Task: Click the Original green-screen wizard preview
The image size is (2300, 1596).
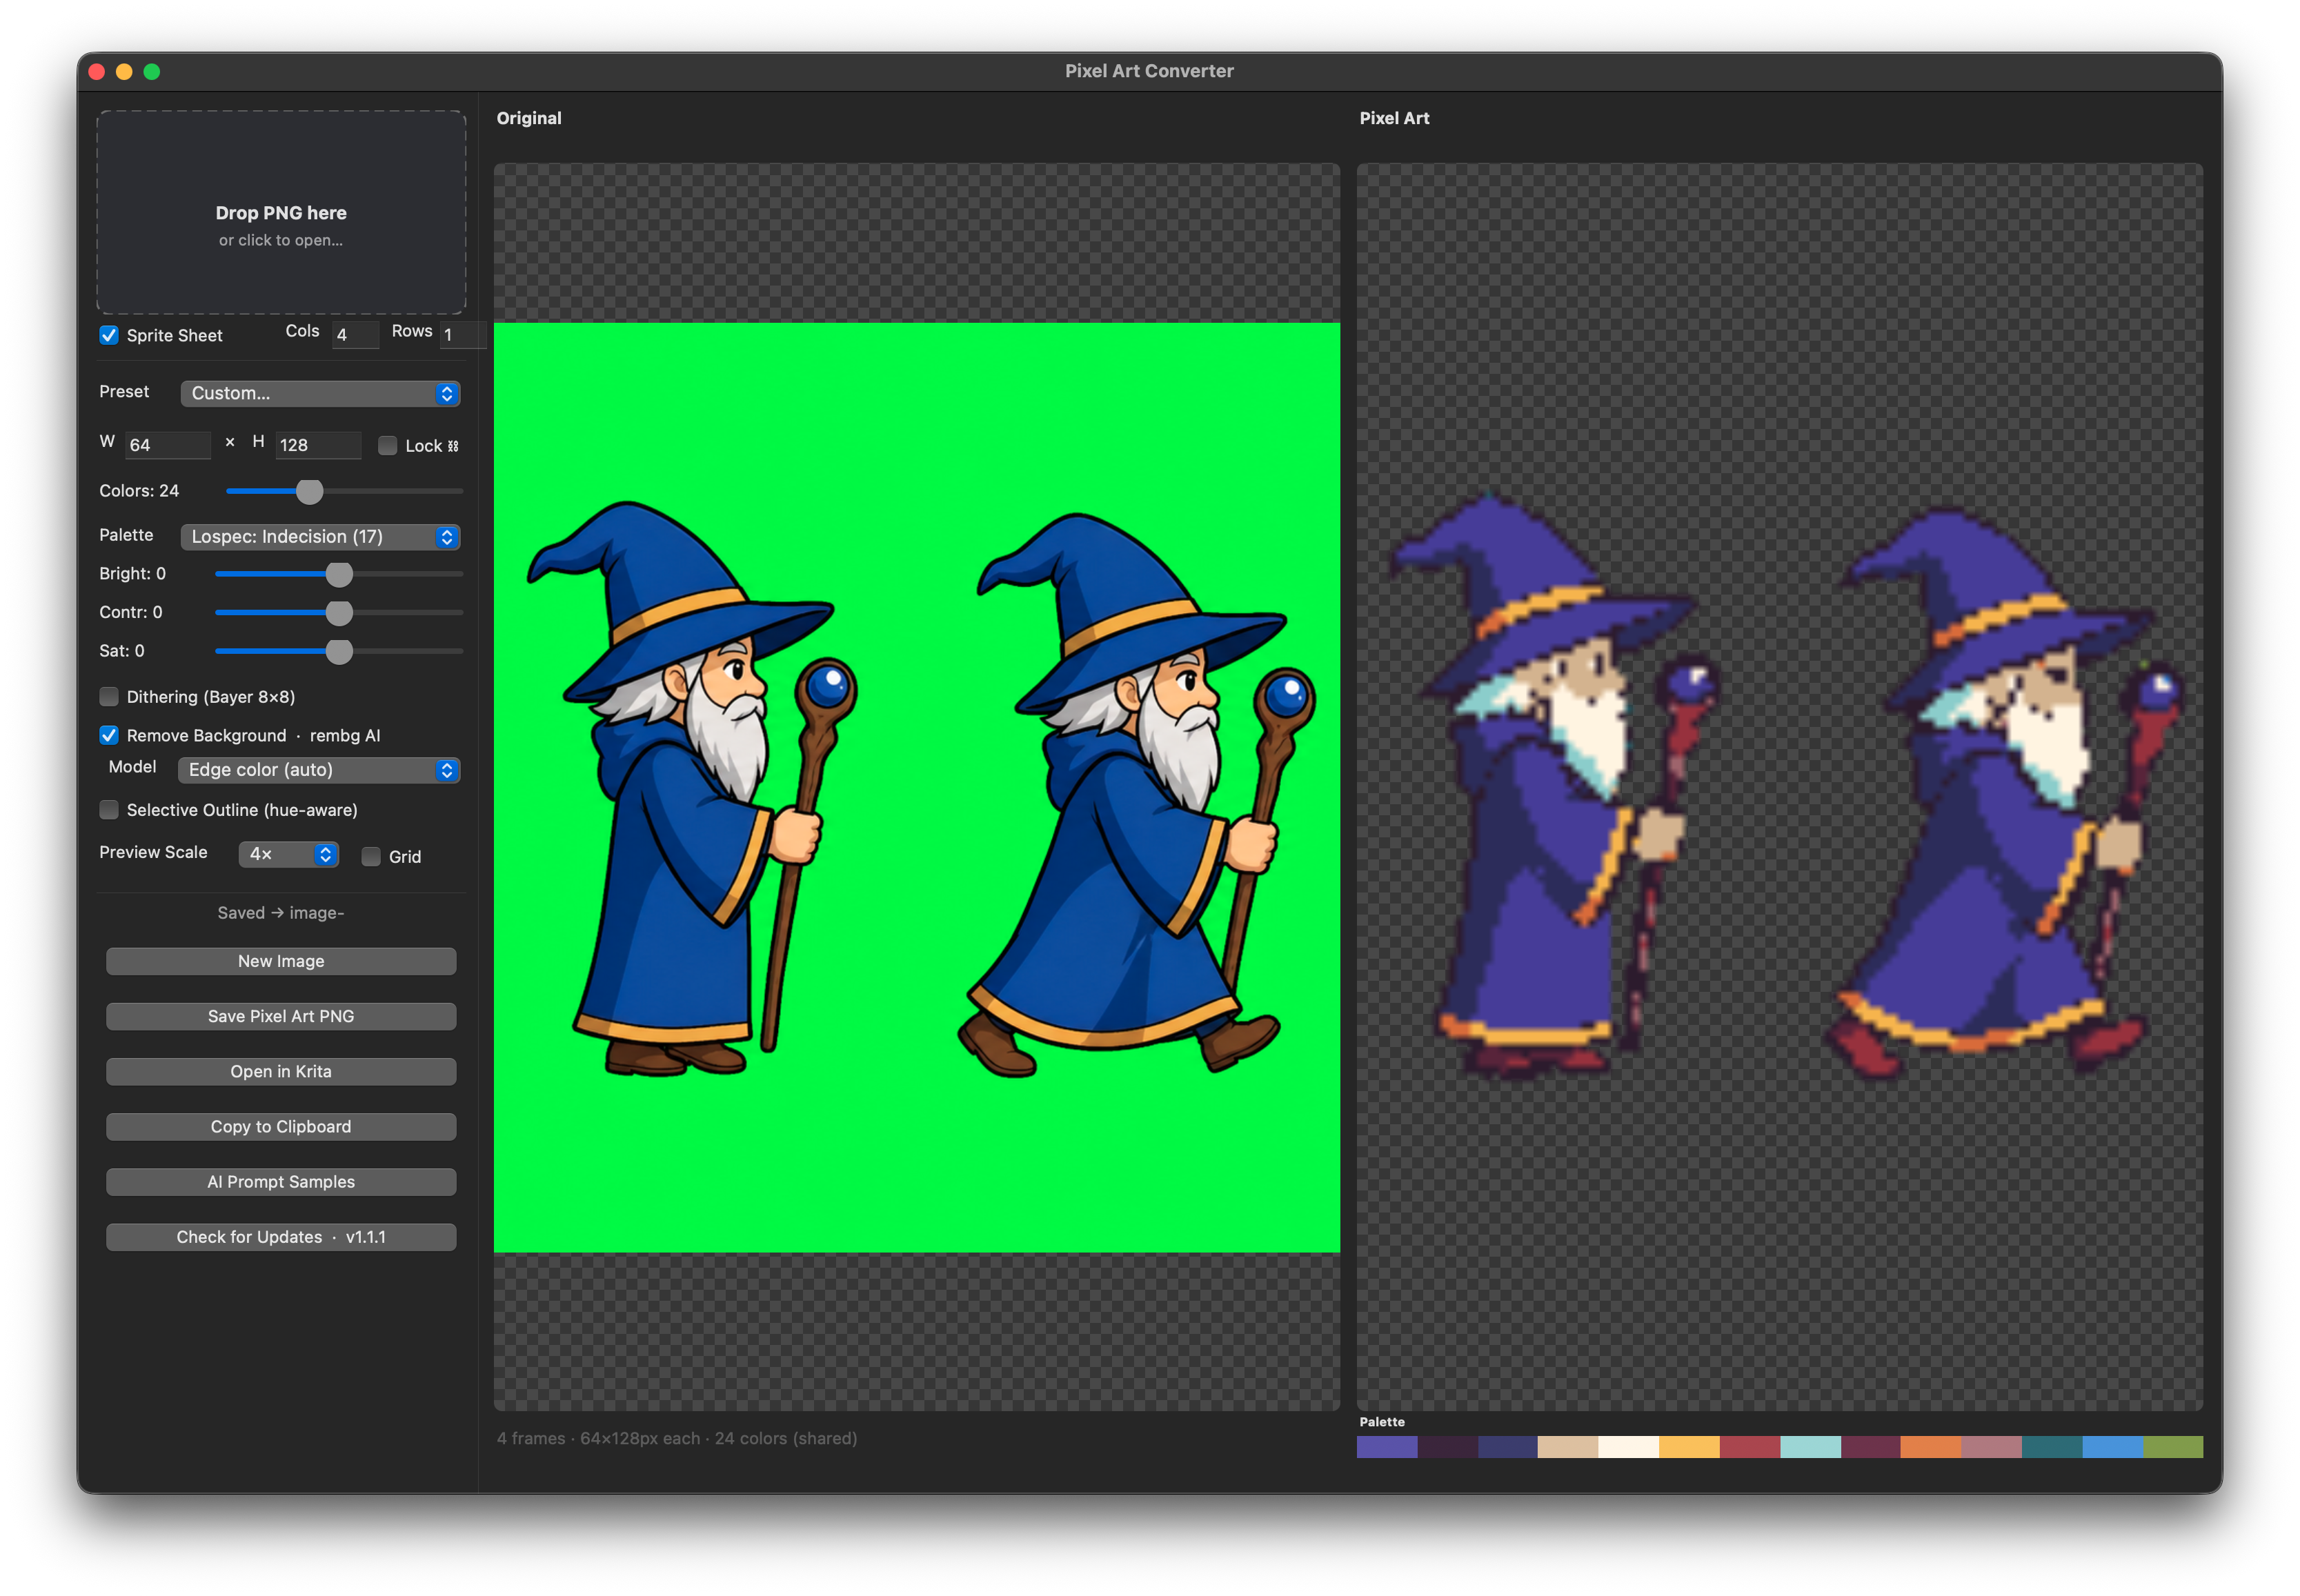Action: click(916, 787)
